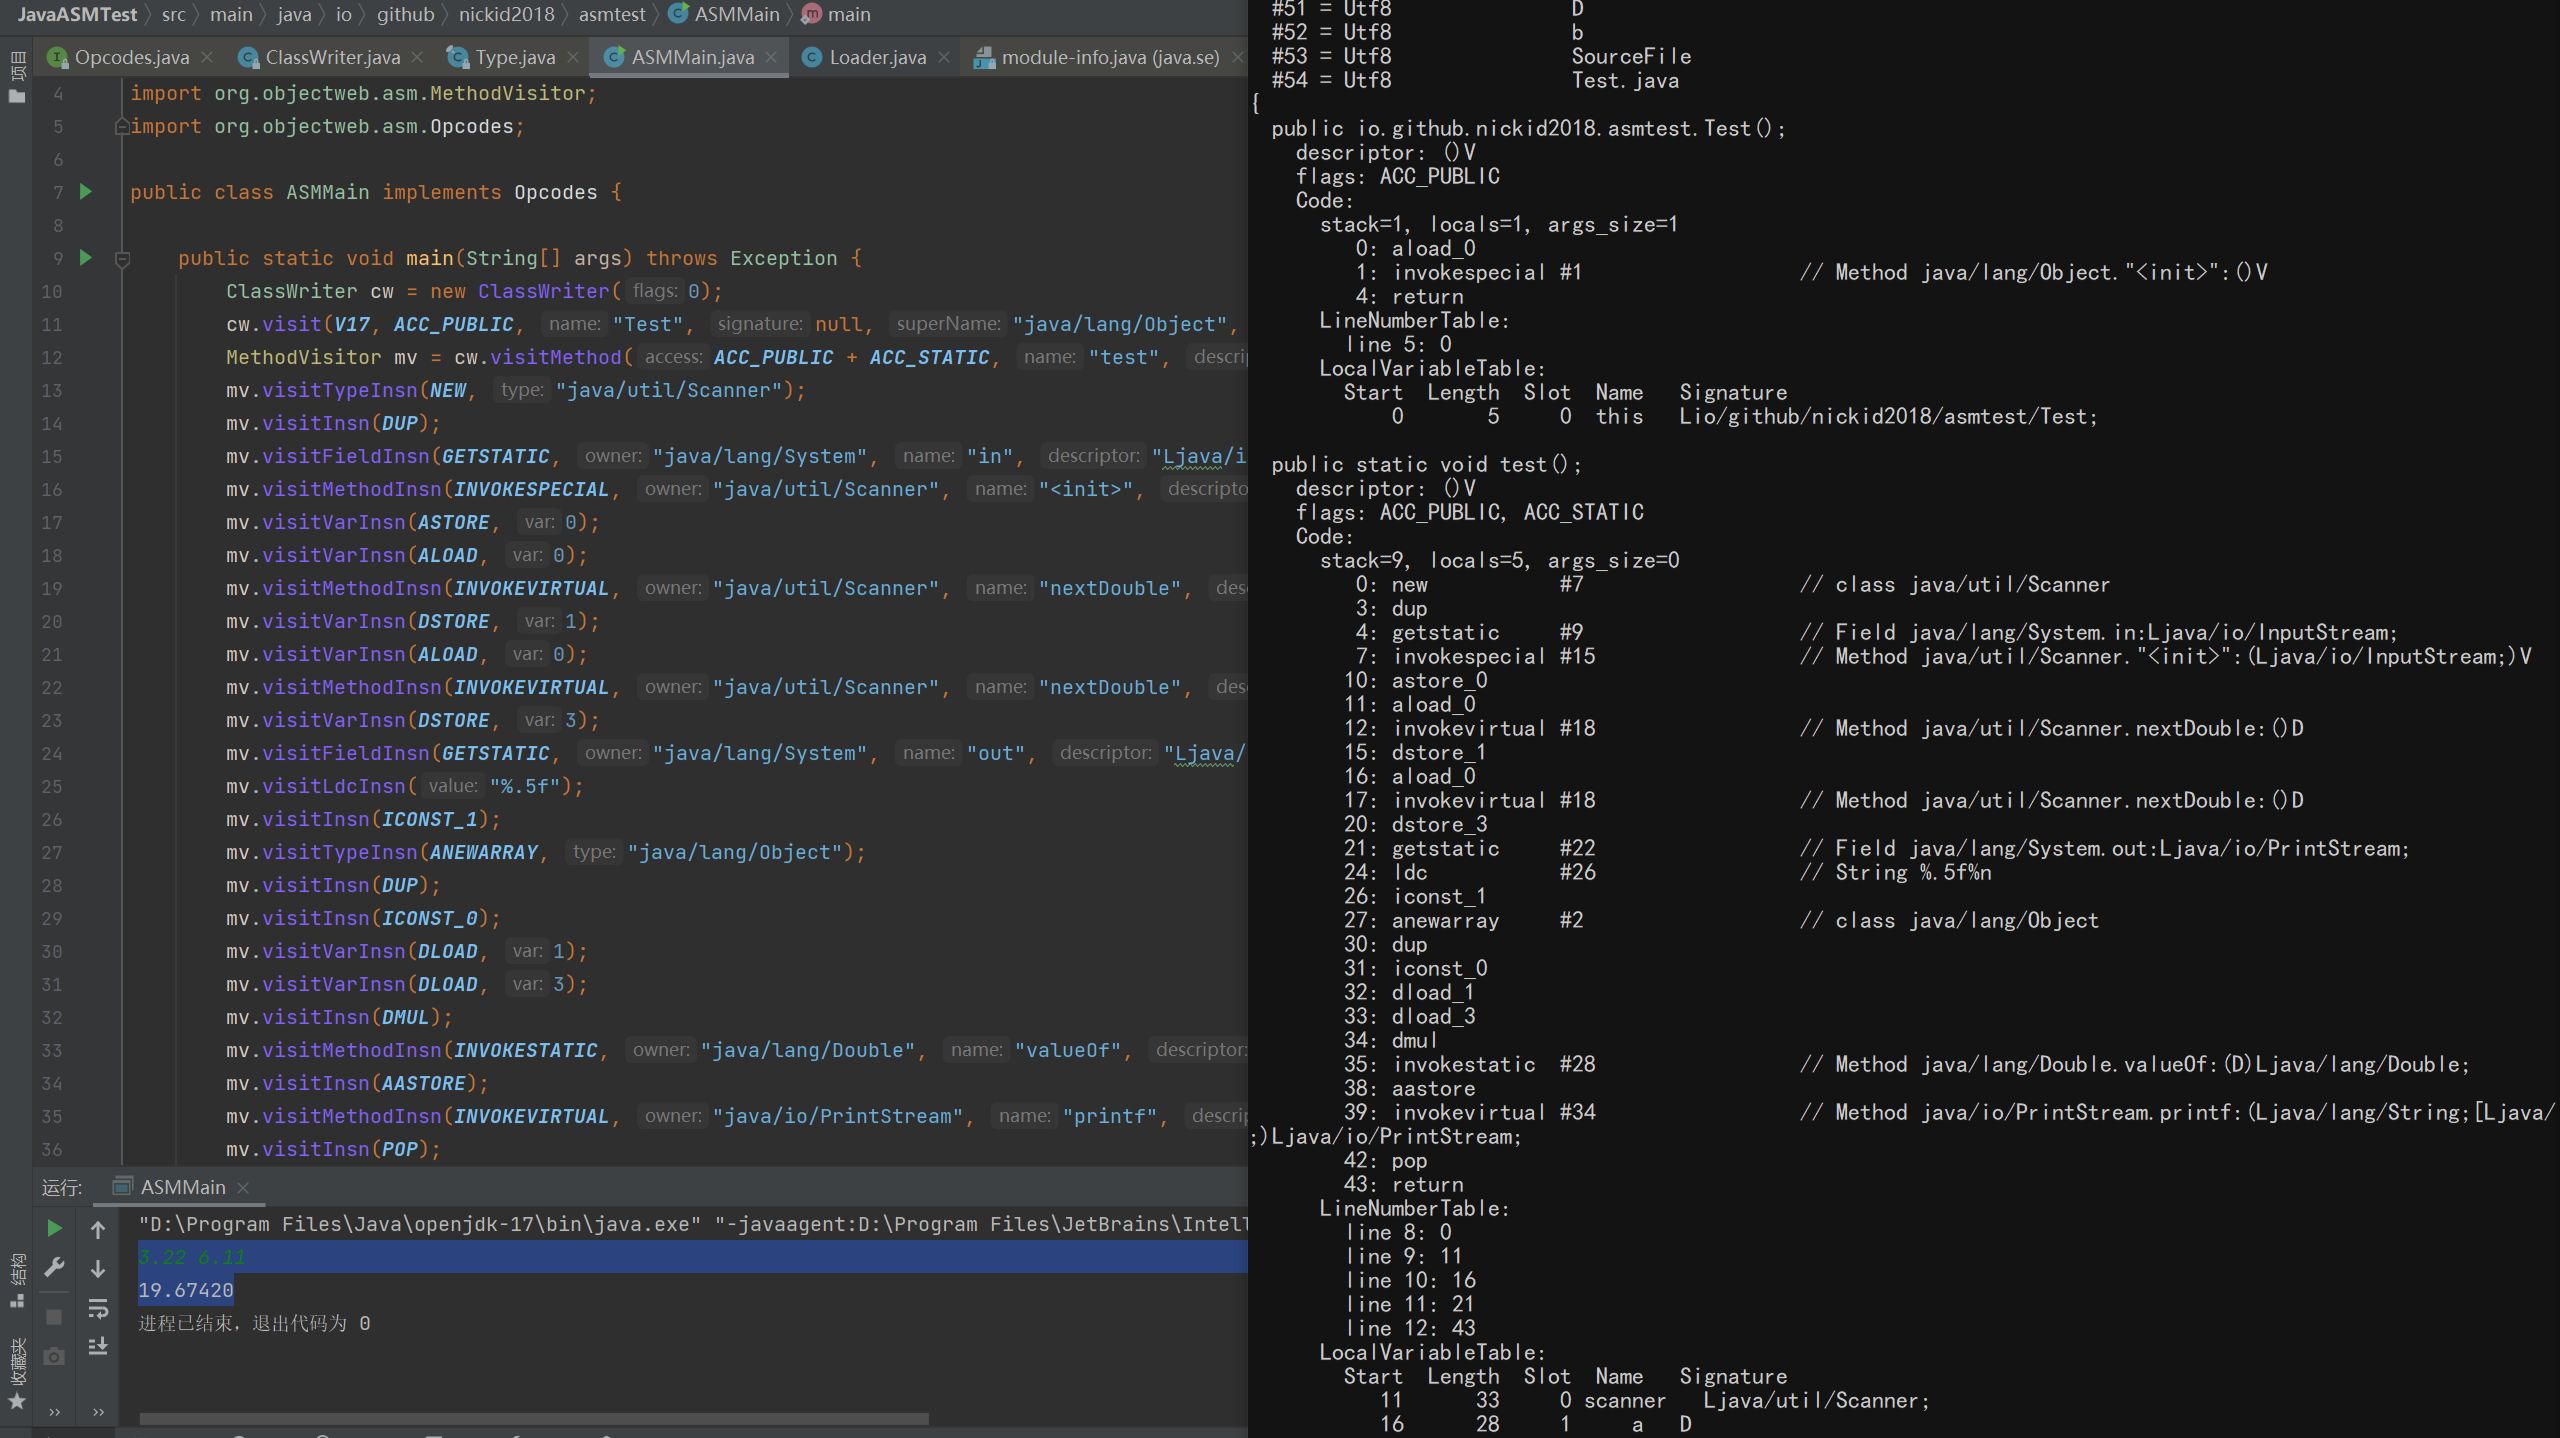
Task: Switch to the ClassWriter.java tab
Action: (x=332, y=57)
